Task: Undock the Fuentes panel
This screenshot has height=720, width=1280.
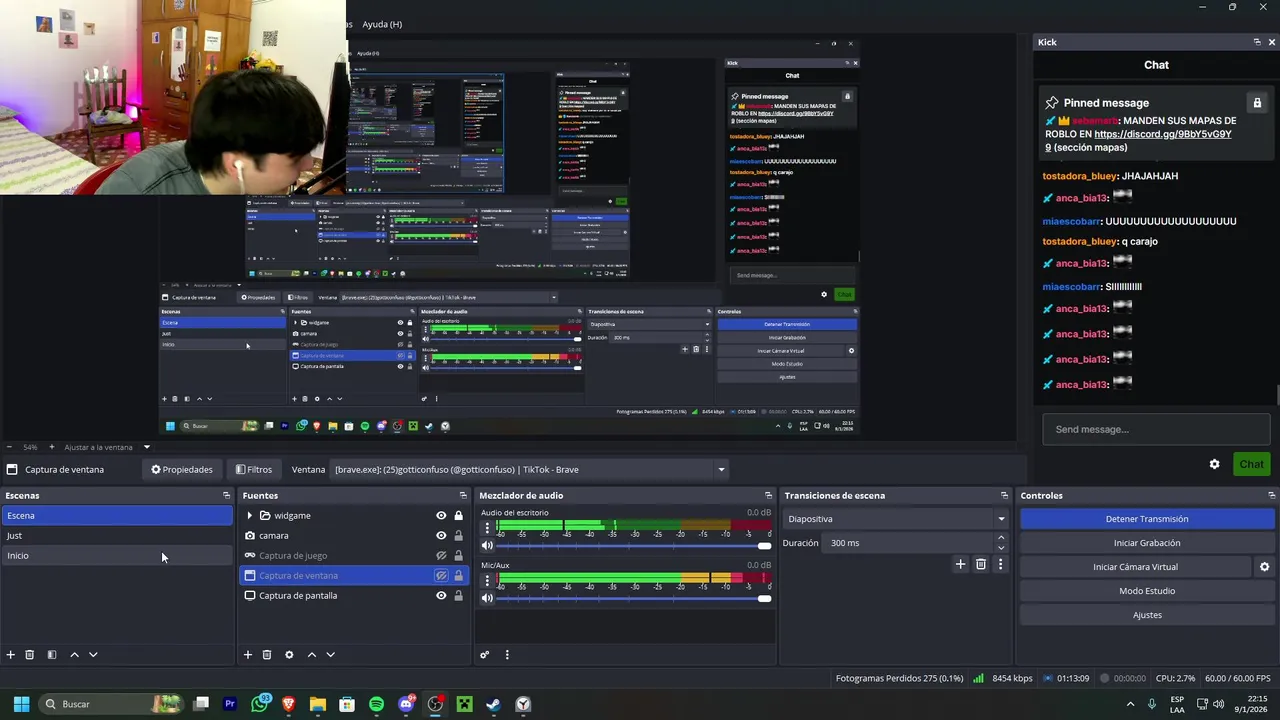Action: [x=463, y=495]
